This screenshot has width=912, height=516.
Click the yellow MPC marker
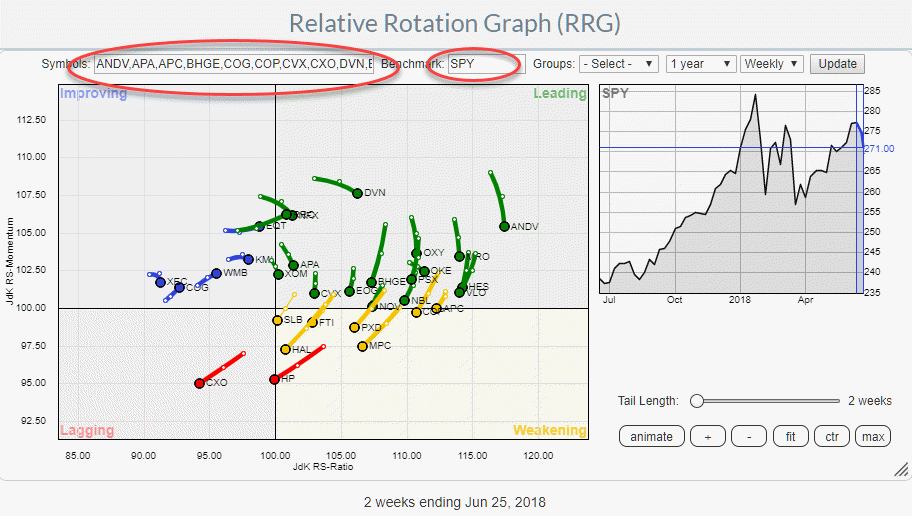(x=363, y=346)
